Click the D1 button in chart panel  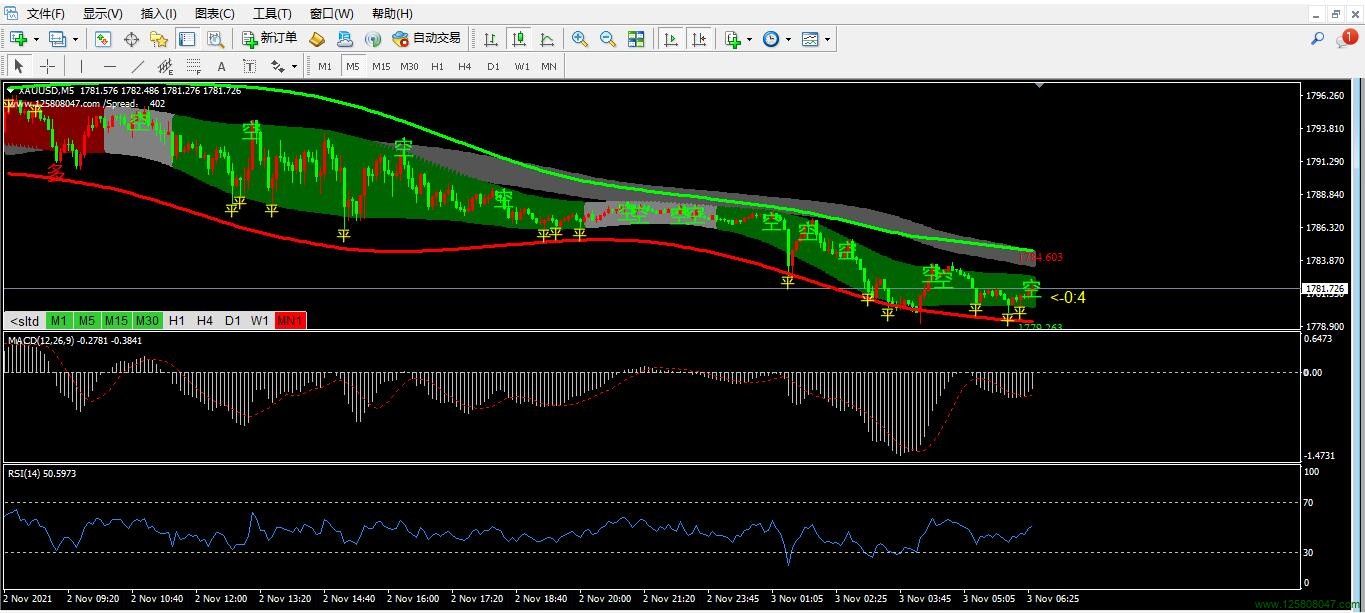pos(233,321)
